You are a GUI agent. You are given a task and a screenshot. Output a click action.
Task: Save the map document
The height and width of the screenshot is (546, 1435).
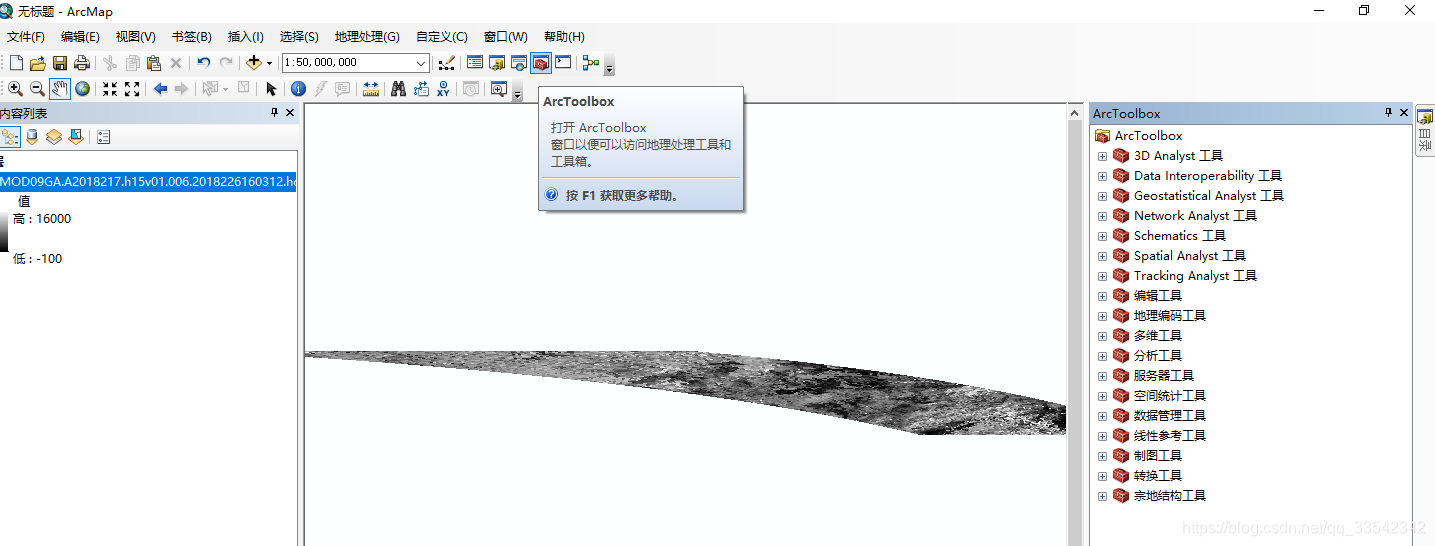[x=60, y=63]
